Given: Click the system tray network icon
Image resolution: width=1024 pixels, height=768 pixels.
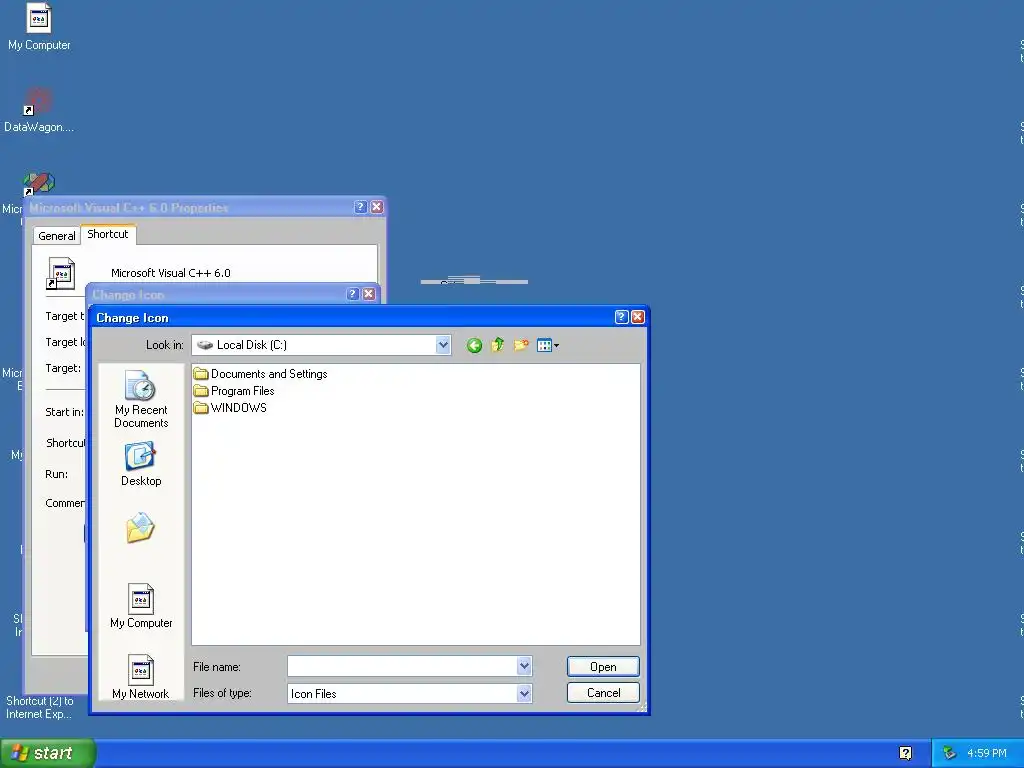Looking at the screenshot, I should point(950,753).
